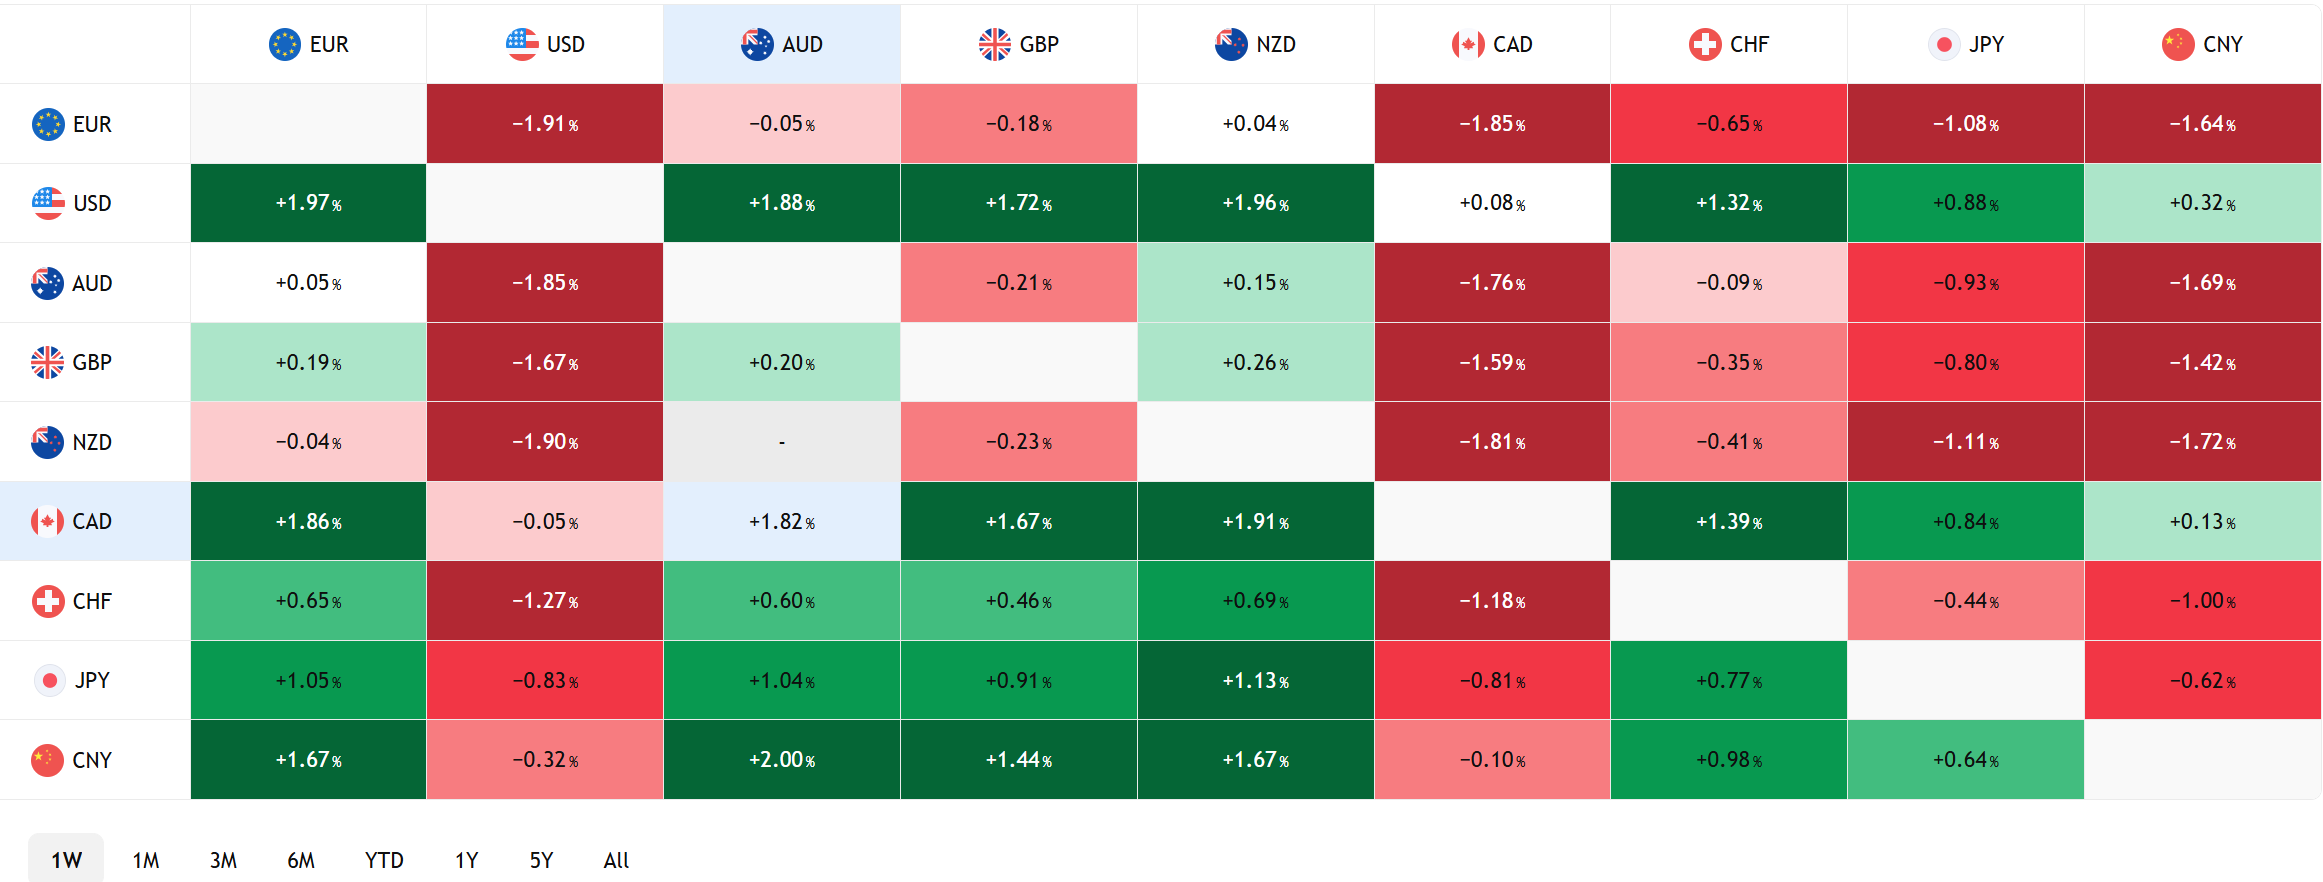Click the CHF/CNY cell showing −1.00%

[2202, 601]
